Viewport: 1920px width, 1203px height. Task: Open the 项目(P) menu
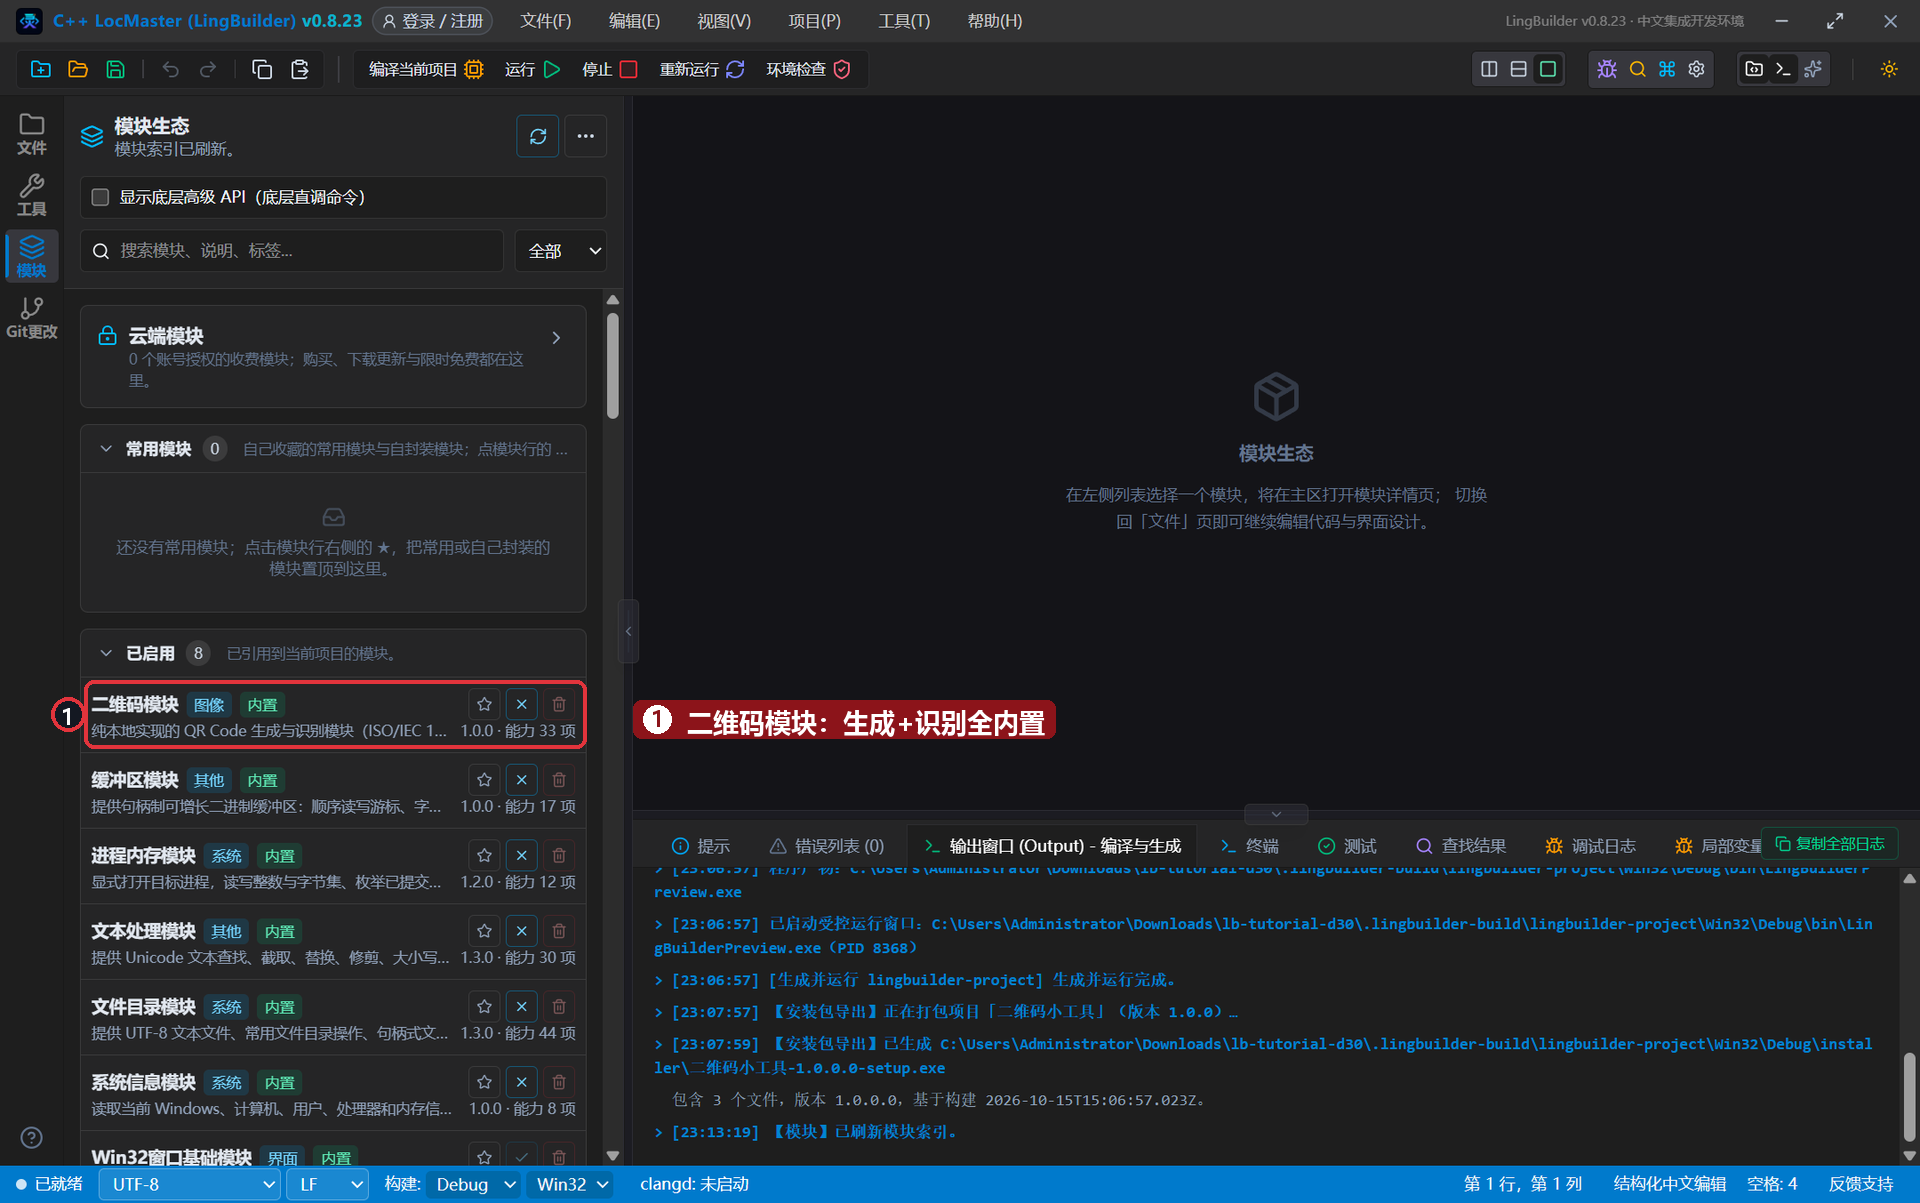[814, 21]
